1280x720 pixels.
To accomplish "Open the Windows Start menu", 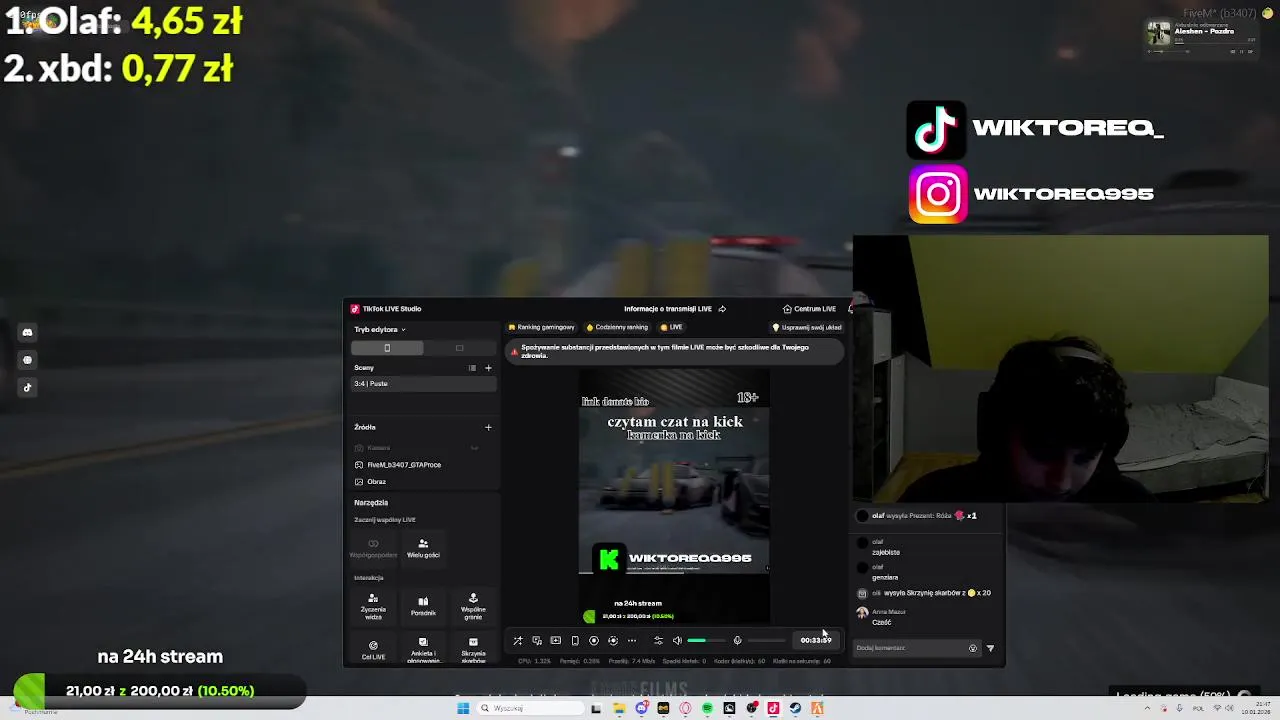I will coord(463,708).
